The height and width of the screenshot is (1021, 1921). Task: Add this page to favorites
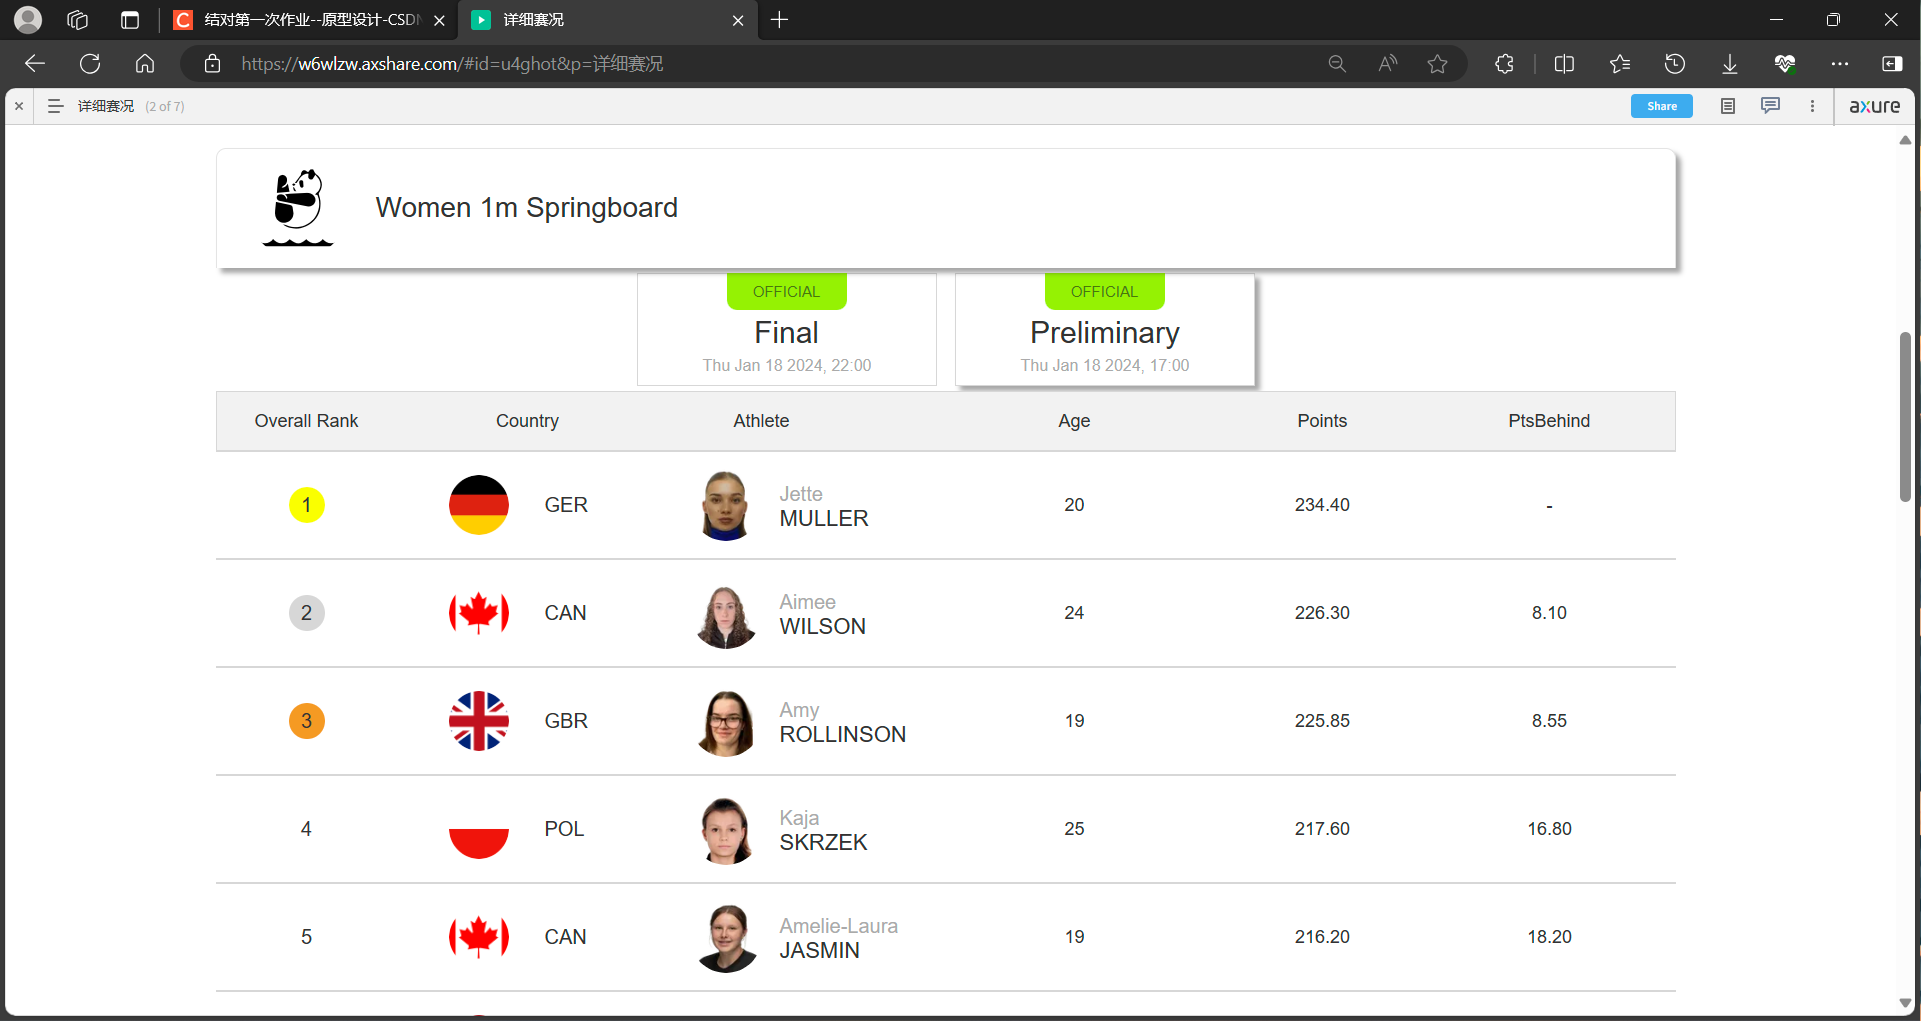point(1438,64)
